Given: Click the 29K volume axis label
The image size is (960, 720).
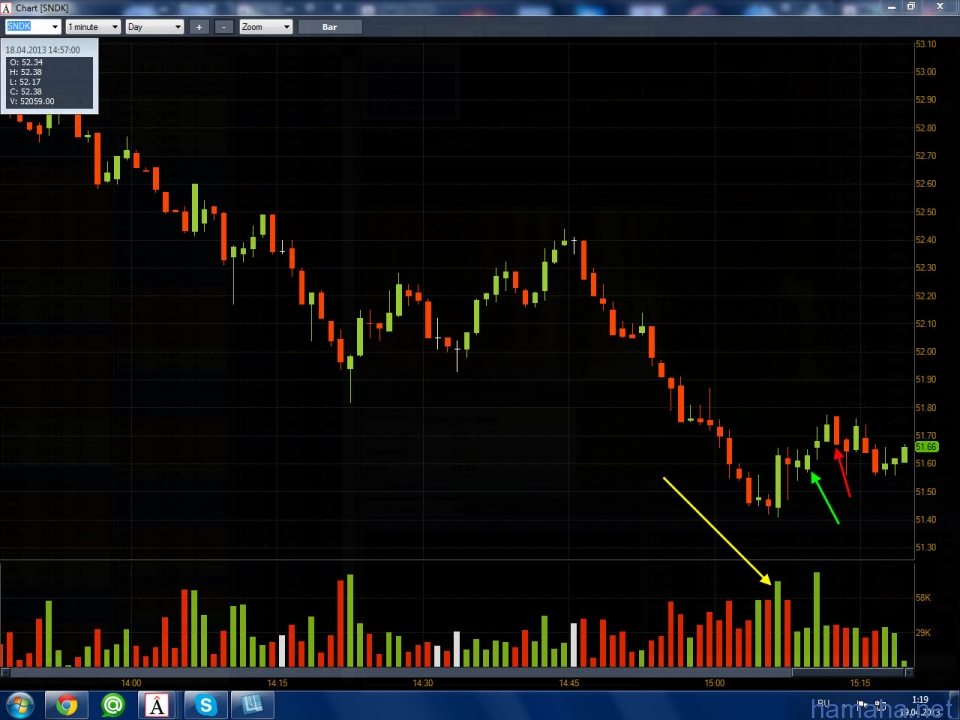Looking at the screenshot, I should pyautogui.click(x=923, y=632).
